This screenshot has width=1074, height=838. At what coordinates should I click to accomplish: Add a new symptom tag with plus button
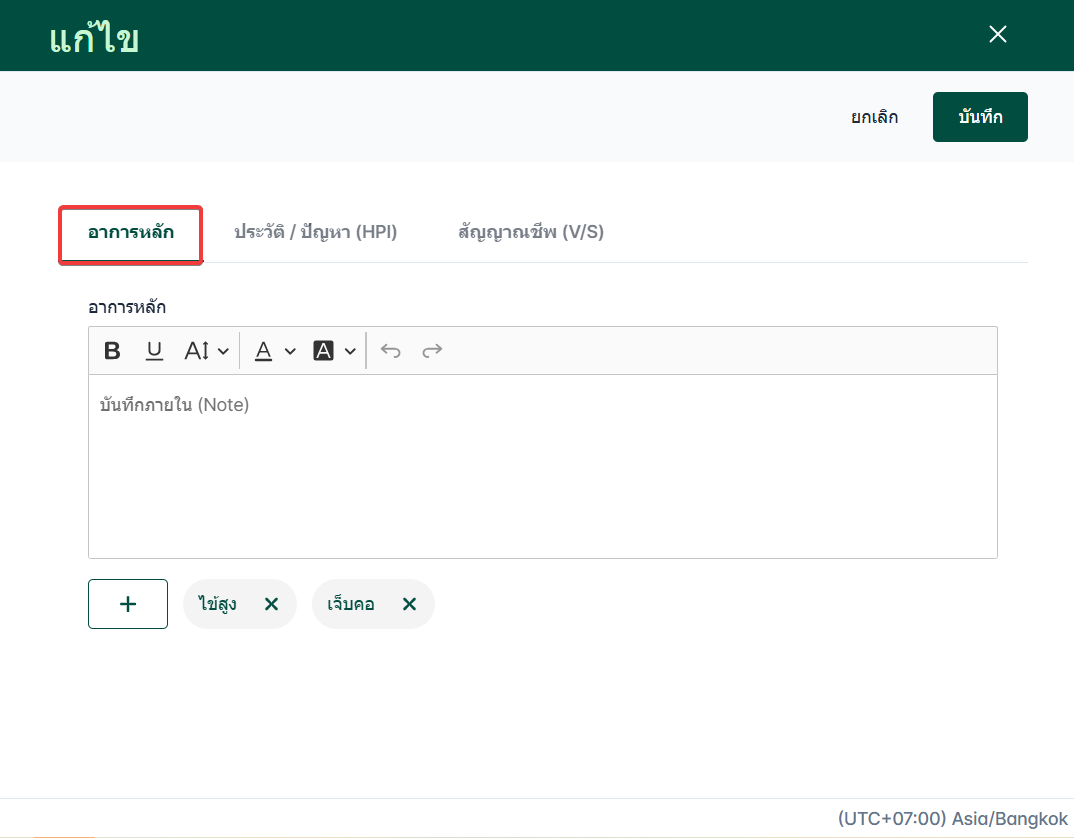tap(128, 604)
